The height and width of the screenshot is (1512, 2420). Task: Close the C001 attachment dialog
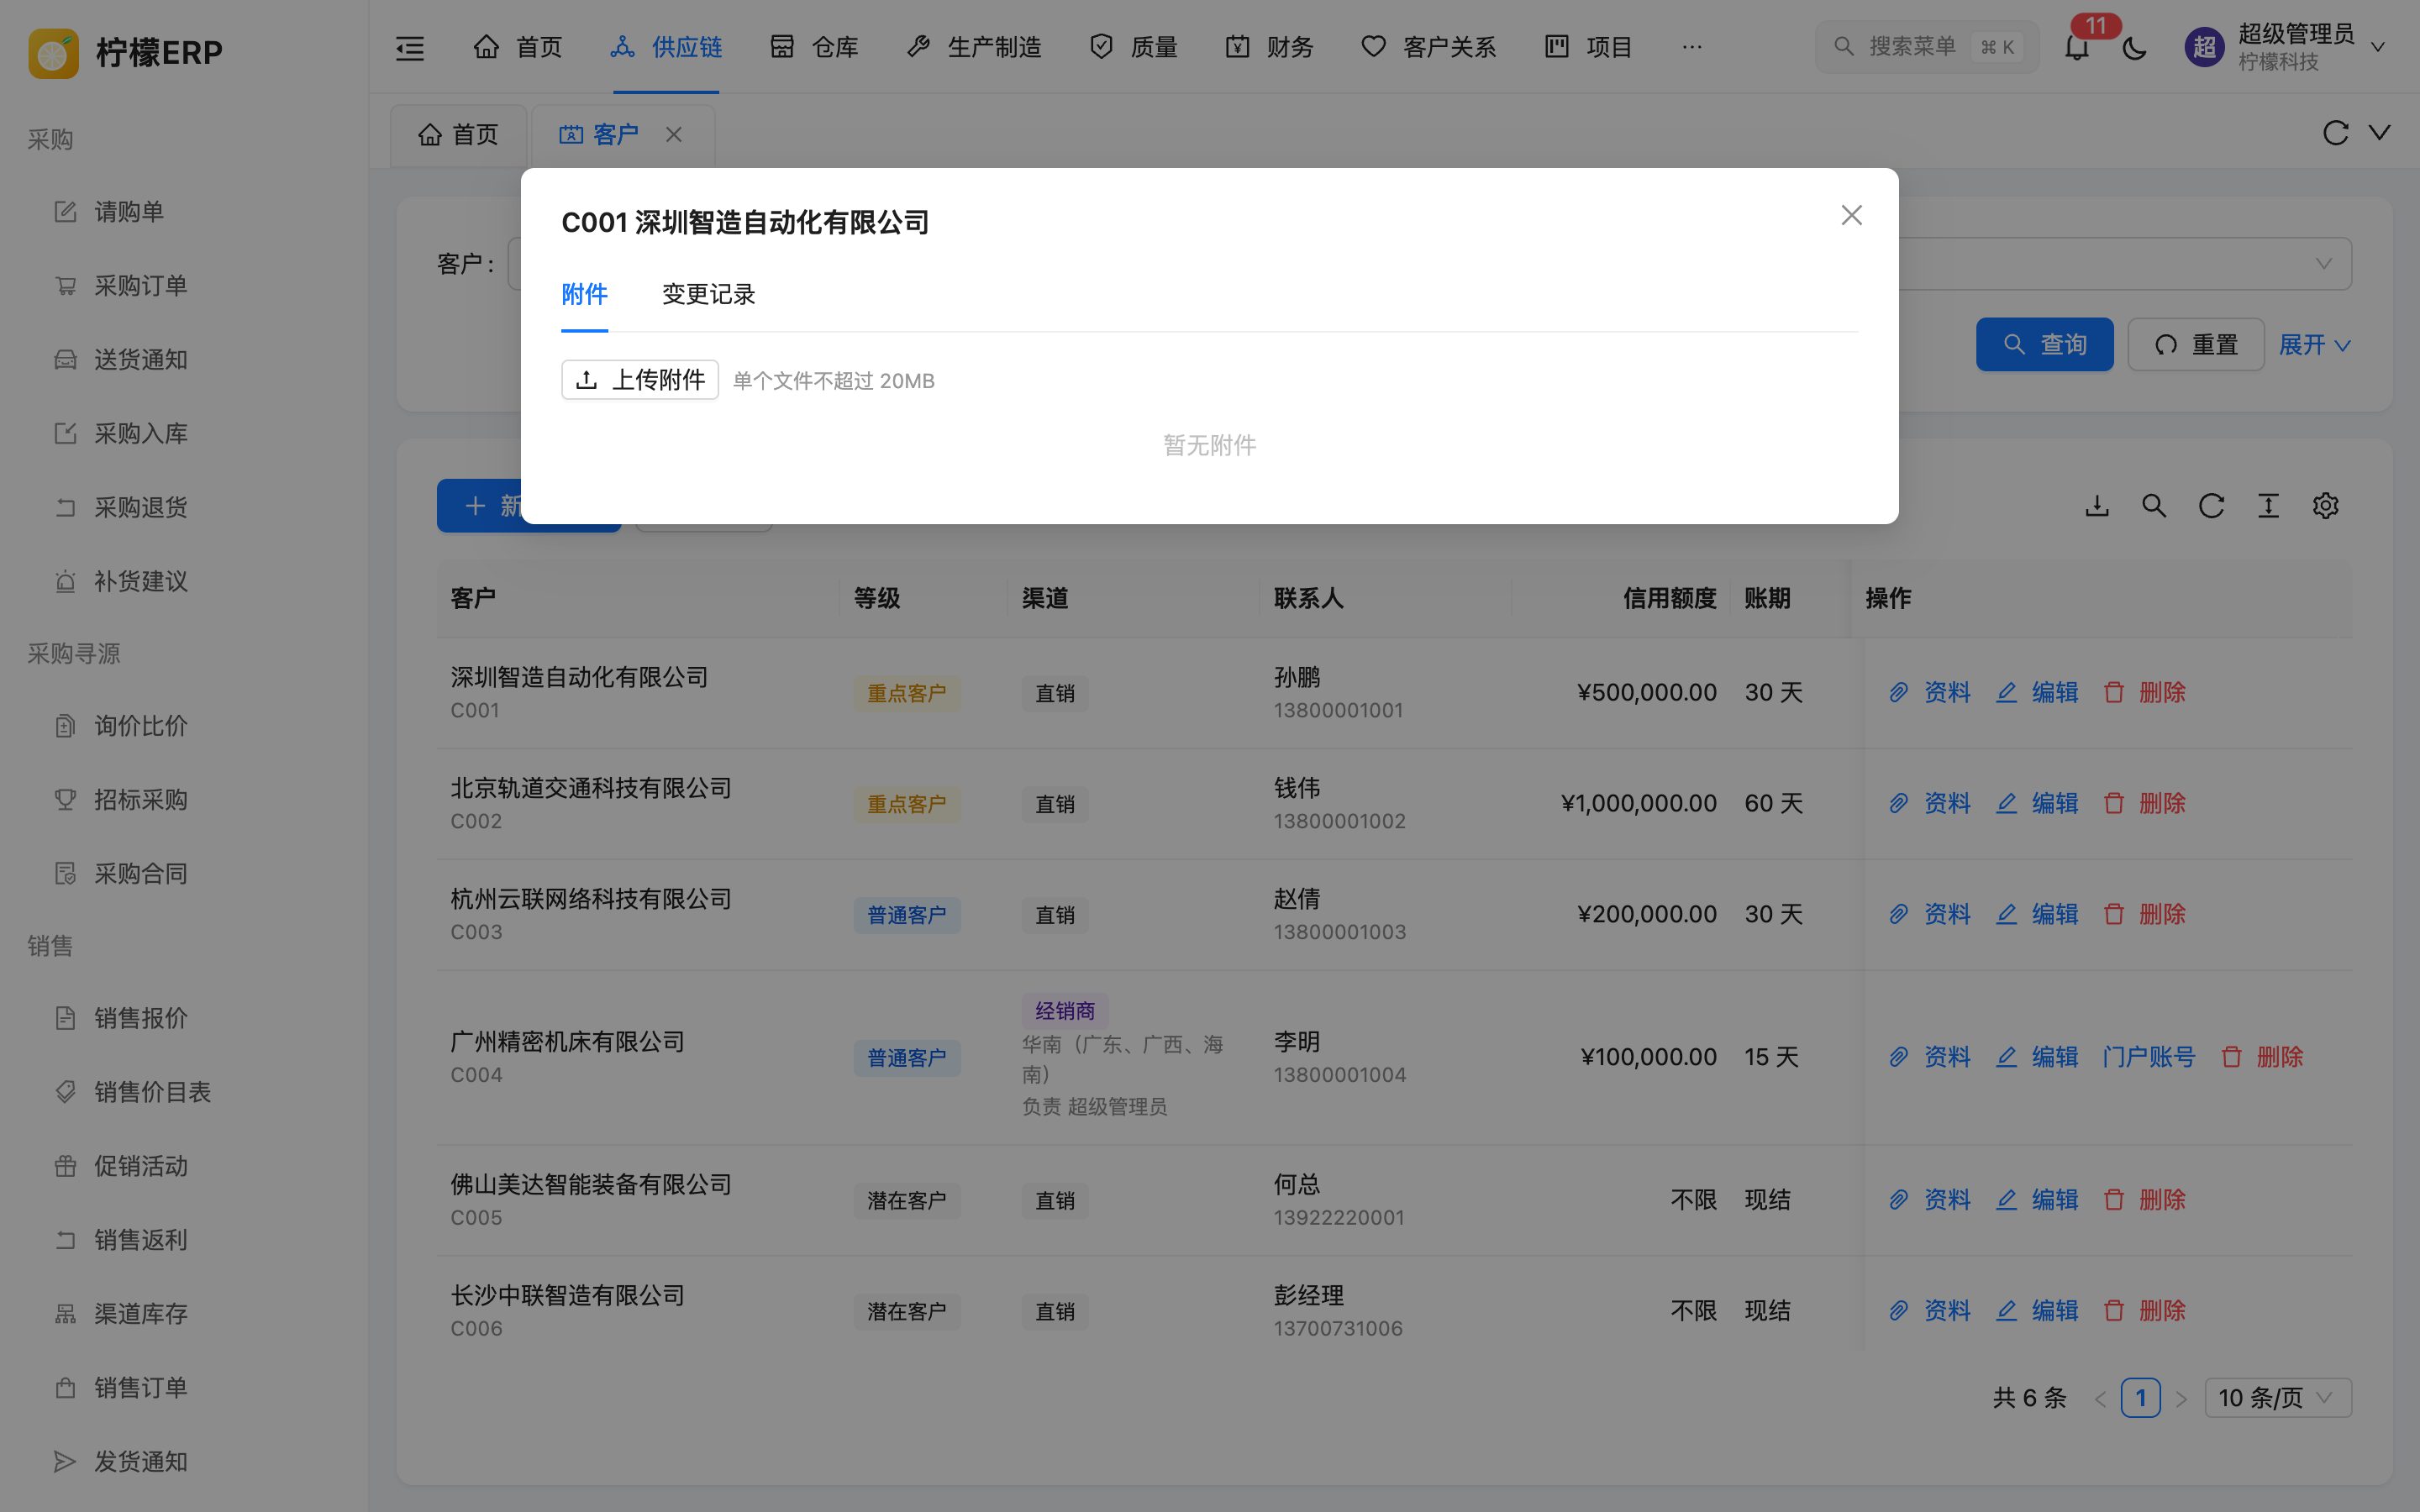click(1851, 215)
